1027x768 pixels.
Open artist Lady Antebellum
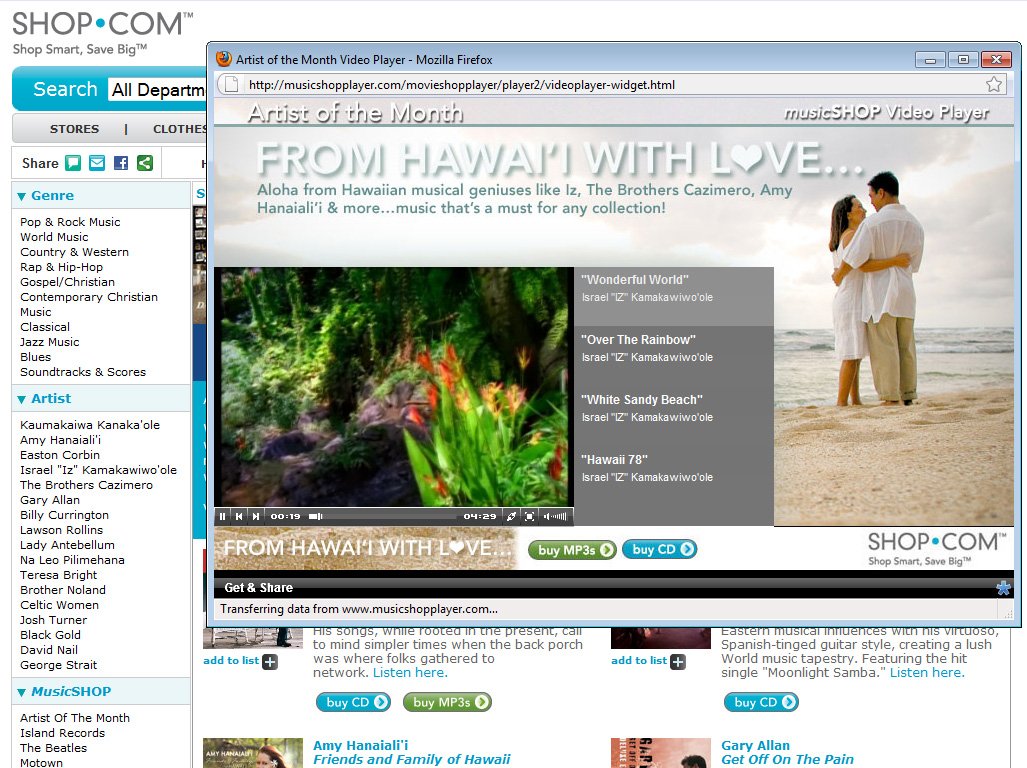(x=67, y=545)
